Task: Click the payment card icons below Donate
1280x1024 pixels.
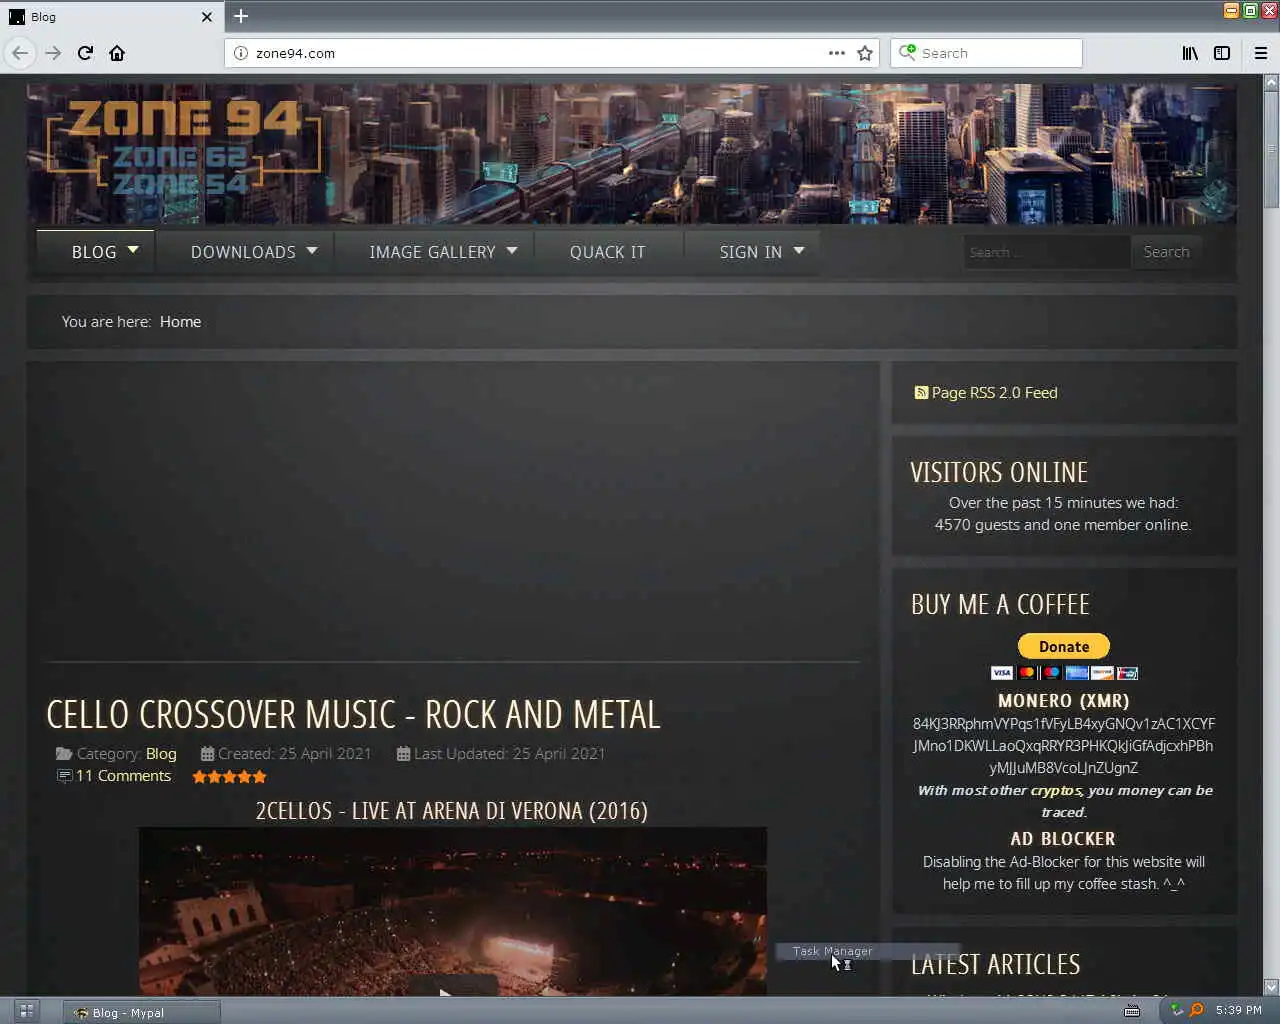Action: 1064,673
